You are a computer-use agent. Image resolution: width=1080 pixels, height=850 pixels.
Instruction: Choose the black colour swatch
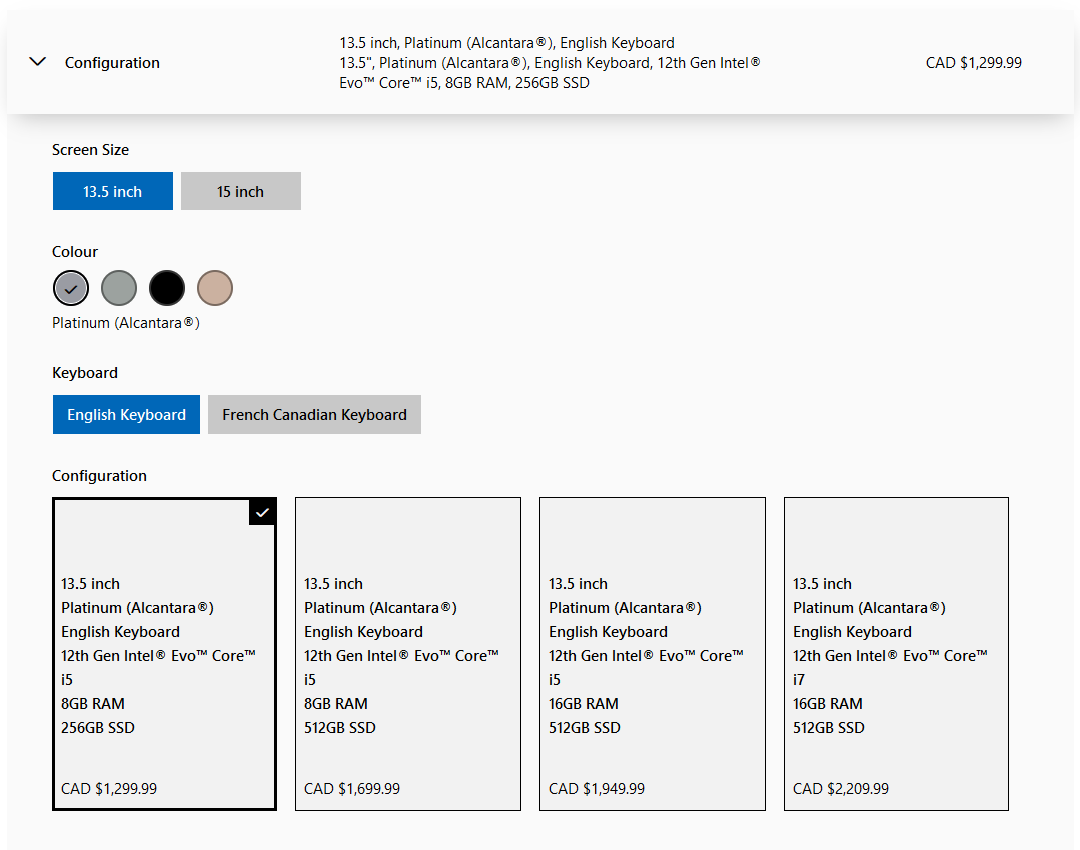(167, 288)
